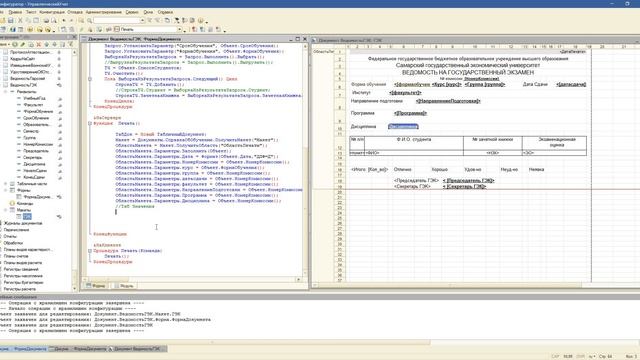Select the НомерКомиссии attribute in the tree
640x360 pixels.
(x=38, y=144)
